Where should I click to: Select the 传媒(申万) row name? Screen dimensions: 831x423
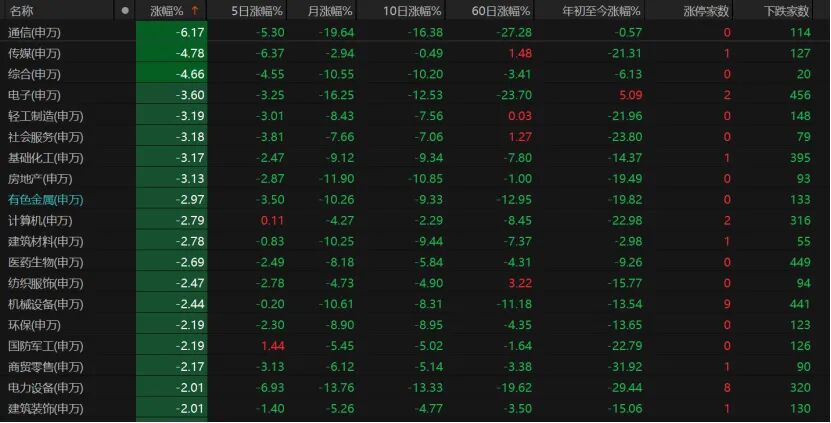point(34,54)
